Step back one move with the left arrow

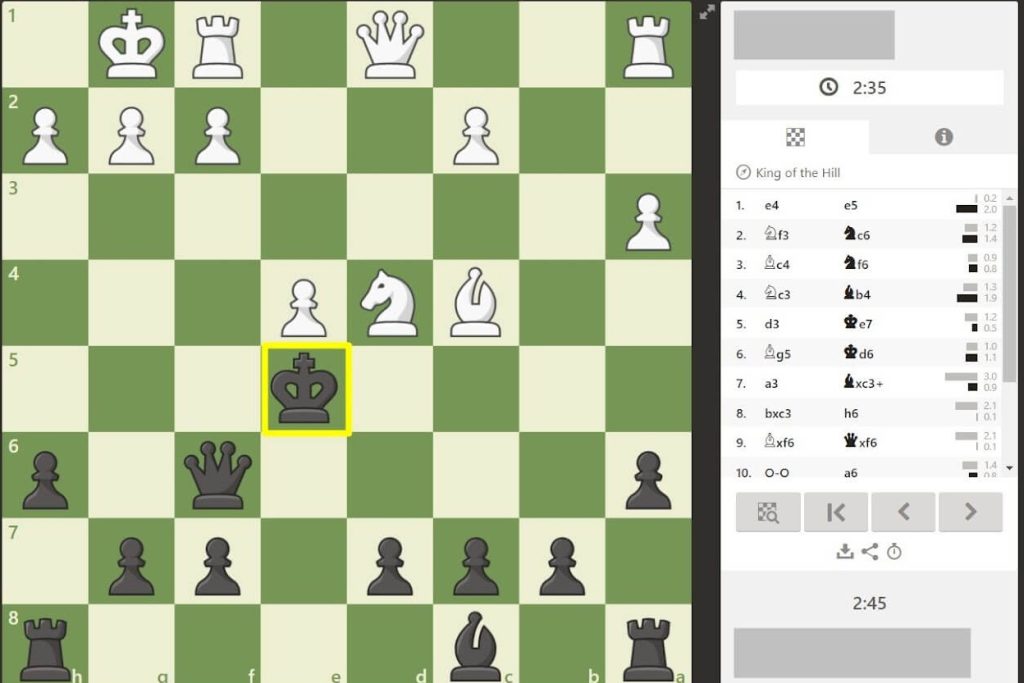[x=904, y=512]
